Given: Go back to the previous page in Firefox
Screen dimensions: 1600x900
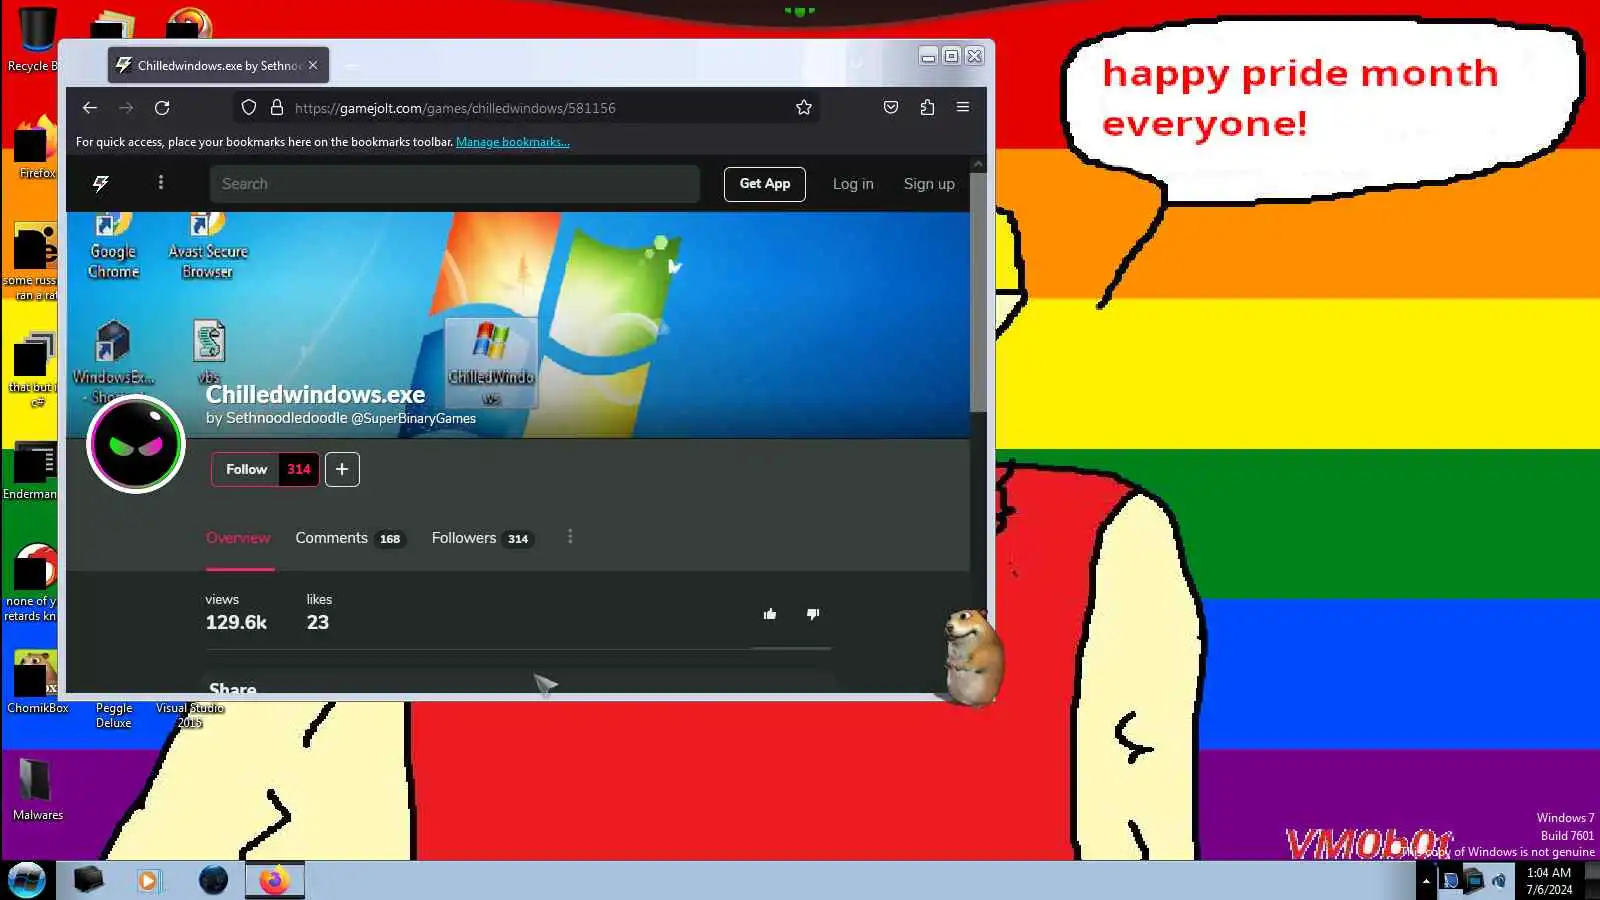Looking at the screenshot, I should tap(90, 108).
